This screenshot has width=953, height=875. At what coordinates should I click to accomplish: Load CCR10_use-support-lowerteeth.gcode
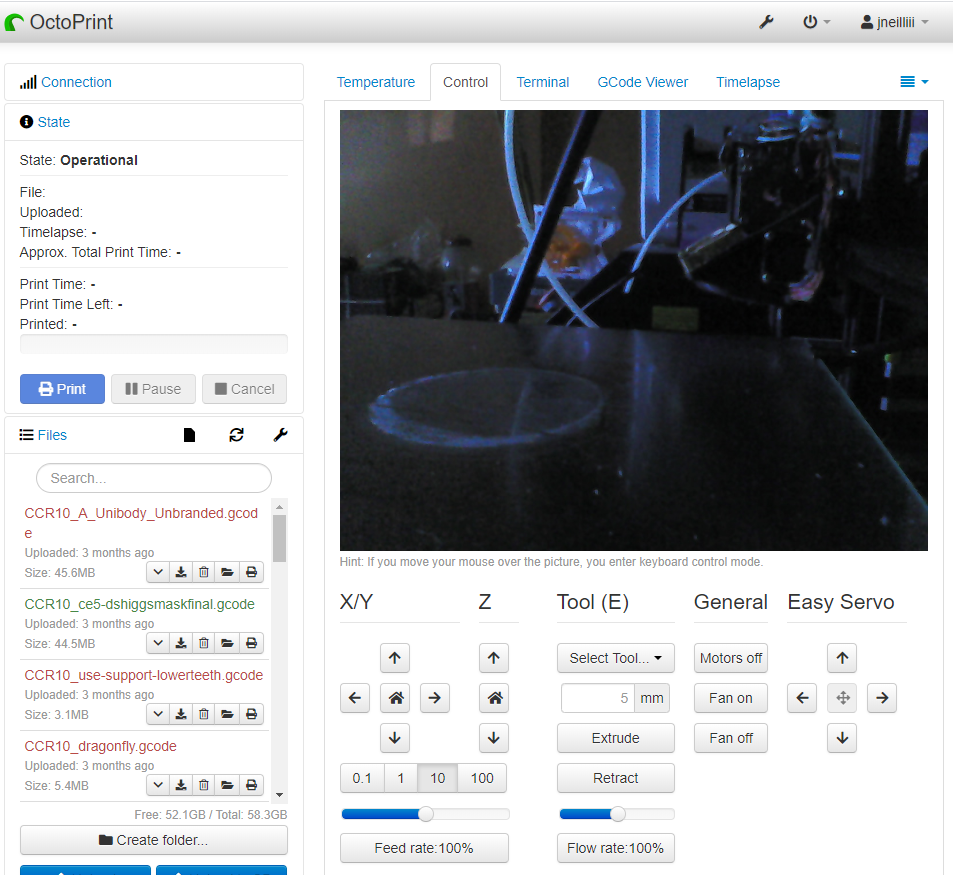227,715
